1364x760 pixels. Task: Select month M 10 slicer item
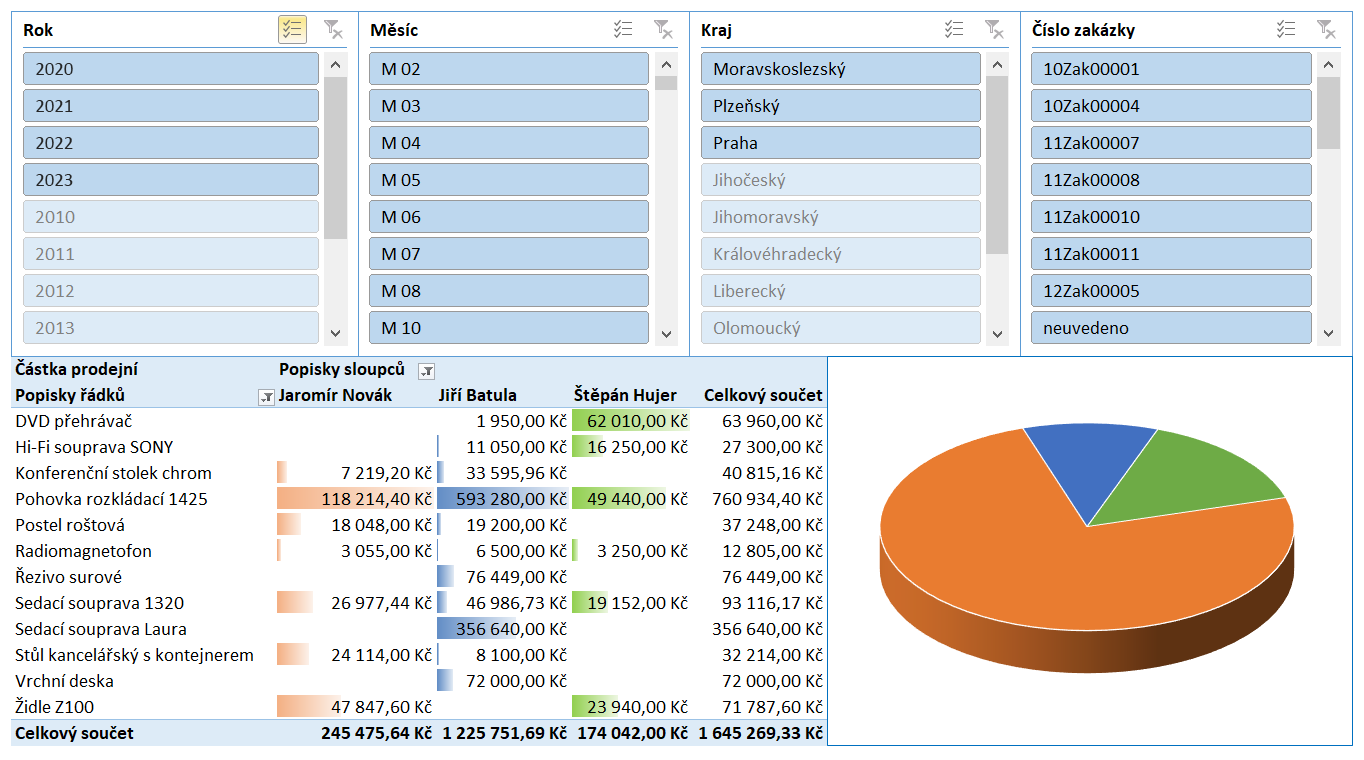(x=509, y=328)
